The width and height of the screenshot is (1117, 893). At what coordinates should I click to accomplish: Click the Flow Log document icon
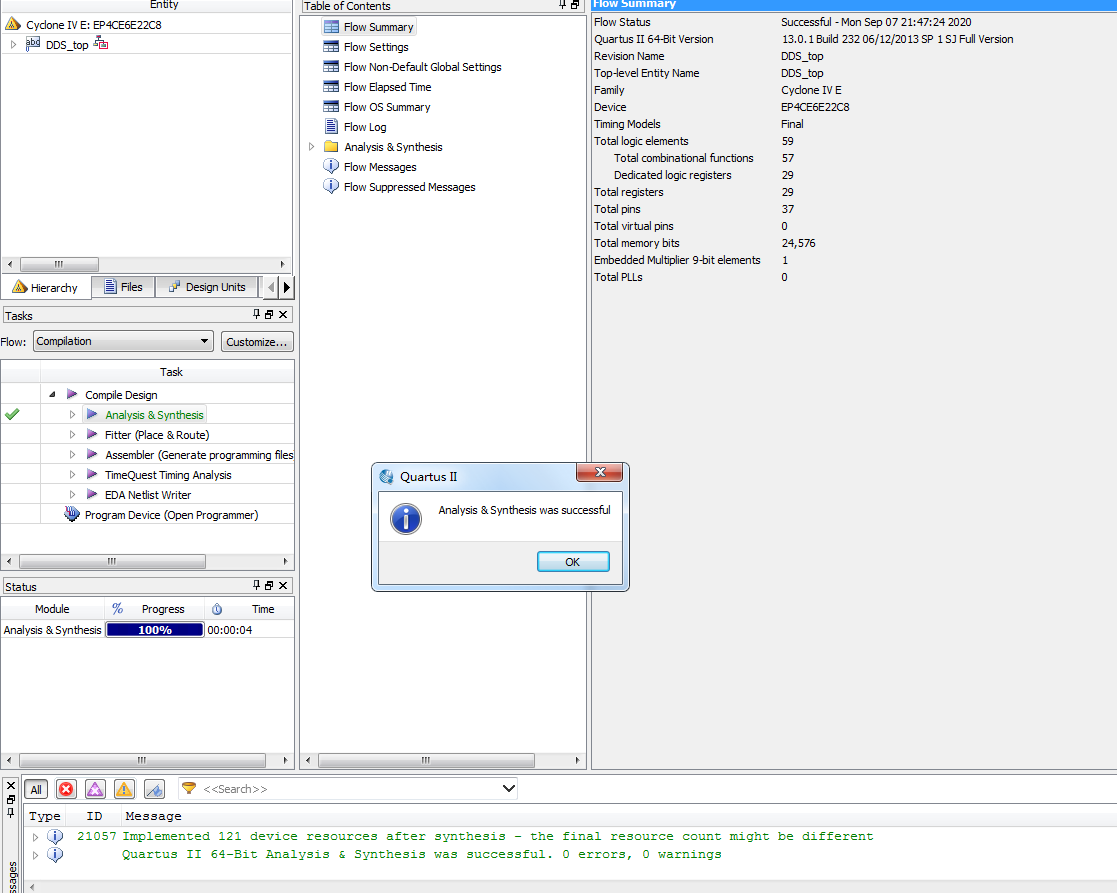click(331, 127)
